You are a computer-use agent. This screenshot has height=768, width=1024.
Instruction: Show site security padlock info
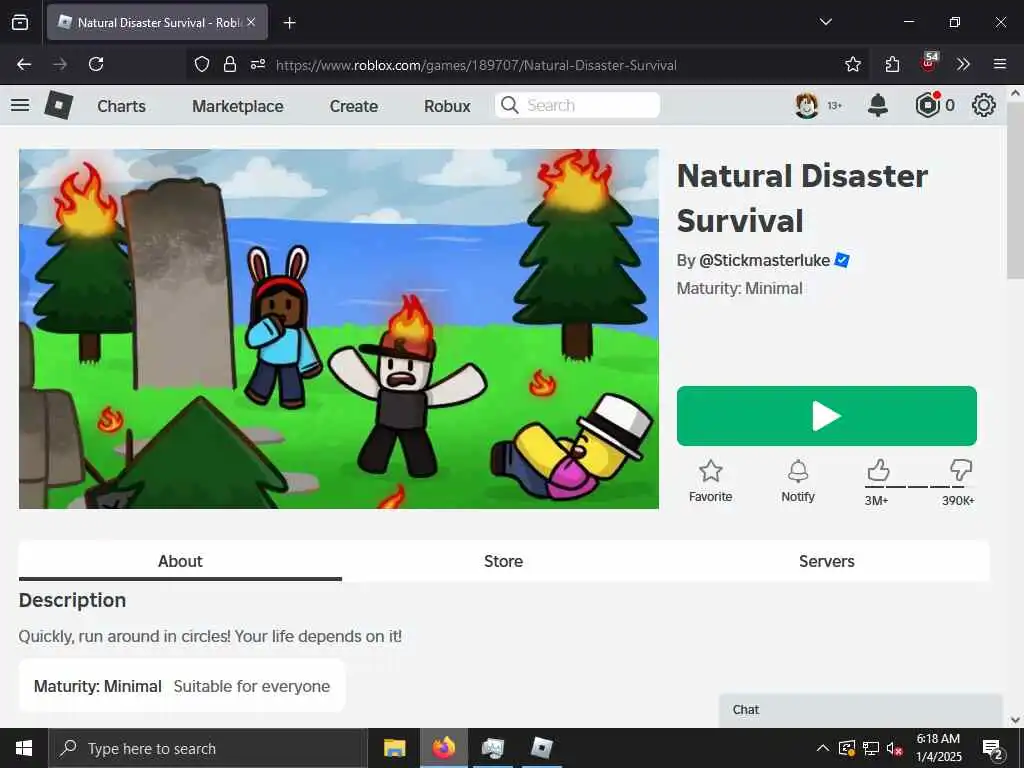(230, 64)
